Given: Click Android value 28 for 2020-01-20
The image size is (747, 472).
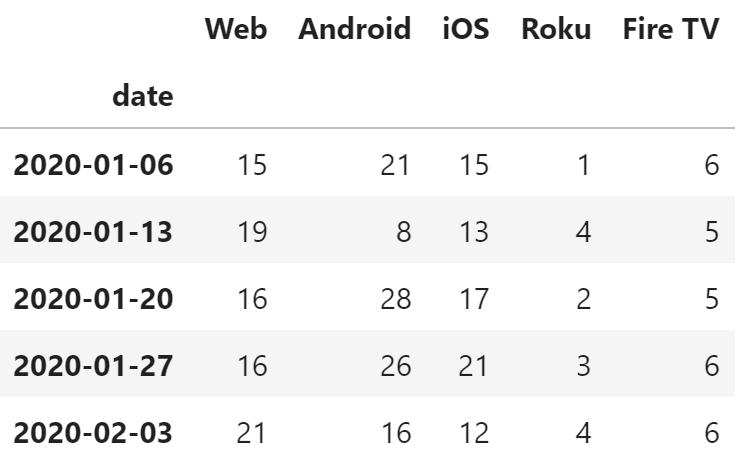Looking at the screenshot, I should pos(396,300).
